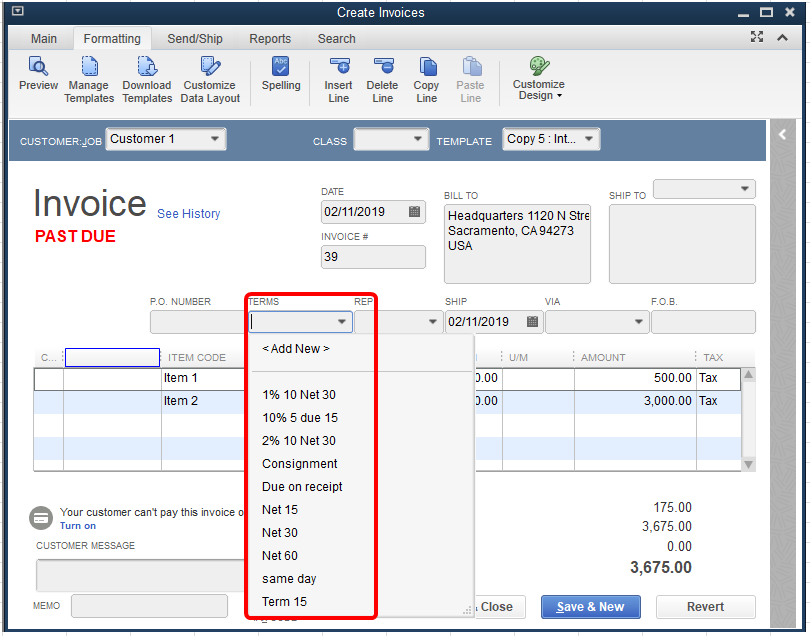Open the date calendar picker icon

[414, 212]
